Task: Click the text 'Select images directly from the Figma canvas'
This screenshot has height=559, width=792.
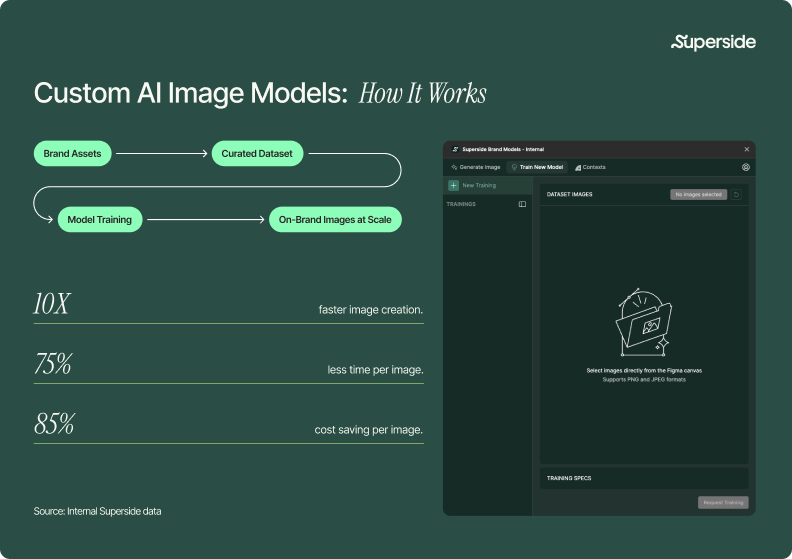Action: (644, 370)
